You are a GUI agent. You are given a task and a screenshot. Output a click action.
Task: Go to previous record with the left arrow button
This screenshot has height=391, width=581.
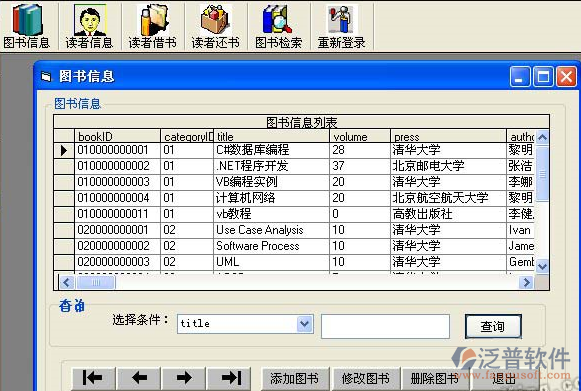tap(139, 378)
